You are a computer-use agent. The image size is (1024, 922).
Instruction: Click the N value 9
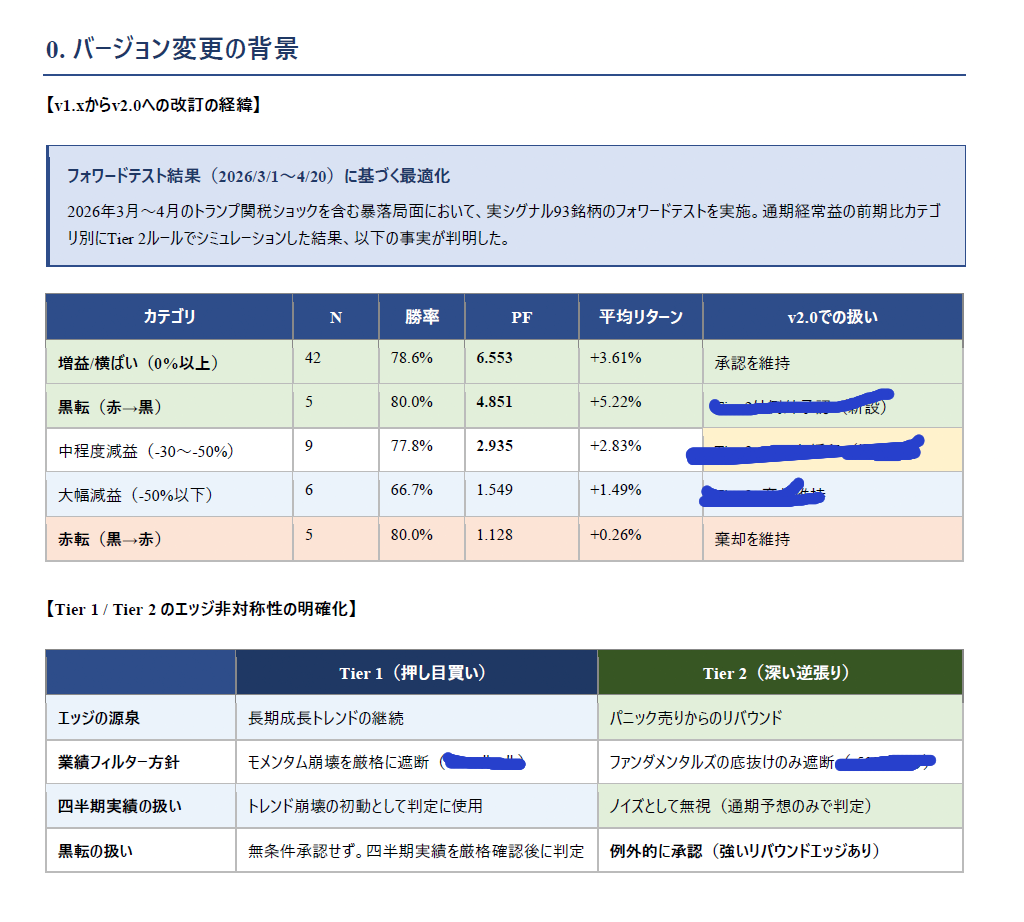(x=309, y=446)
